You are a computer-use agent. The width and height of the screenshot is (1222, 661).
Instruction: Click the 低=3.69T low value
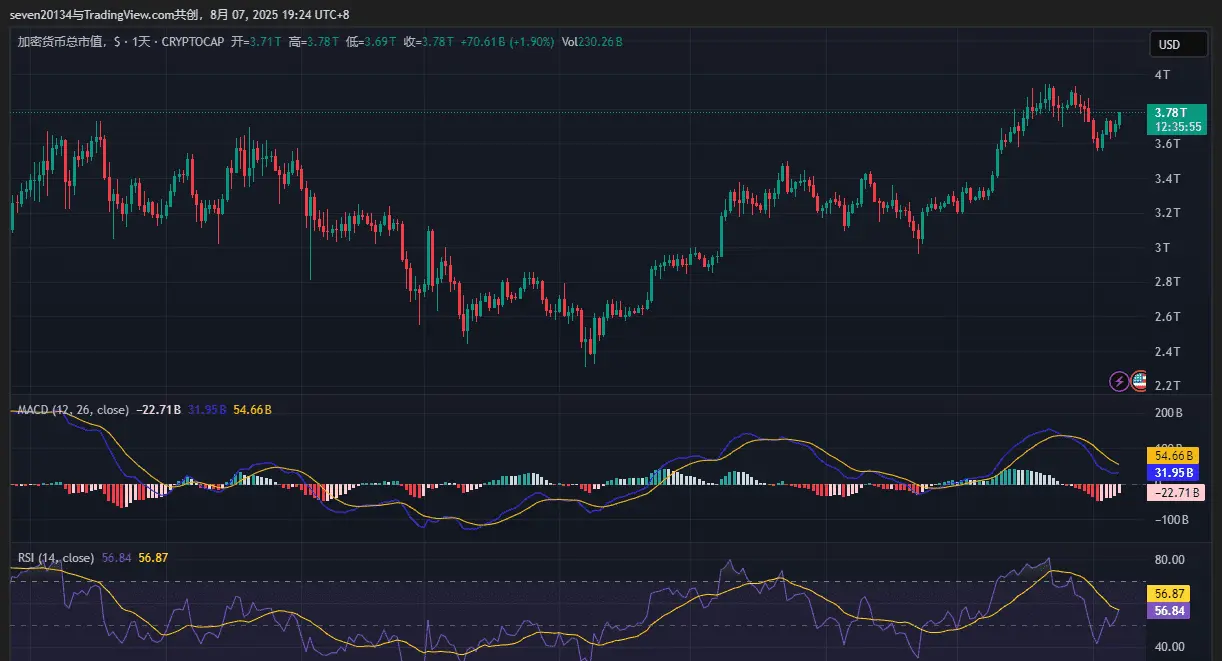(x=372, y=42)
